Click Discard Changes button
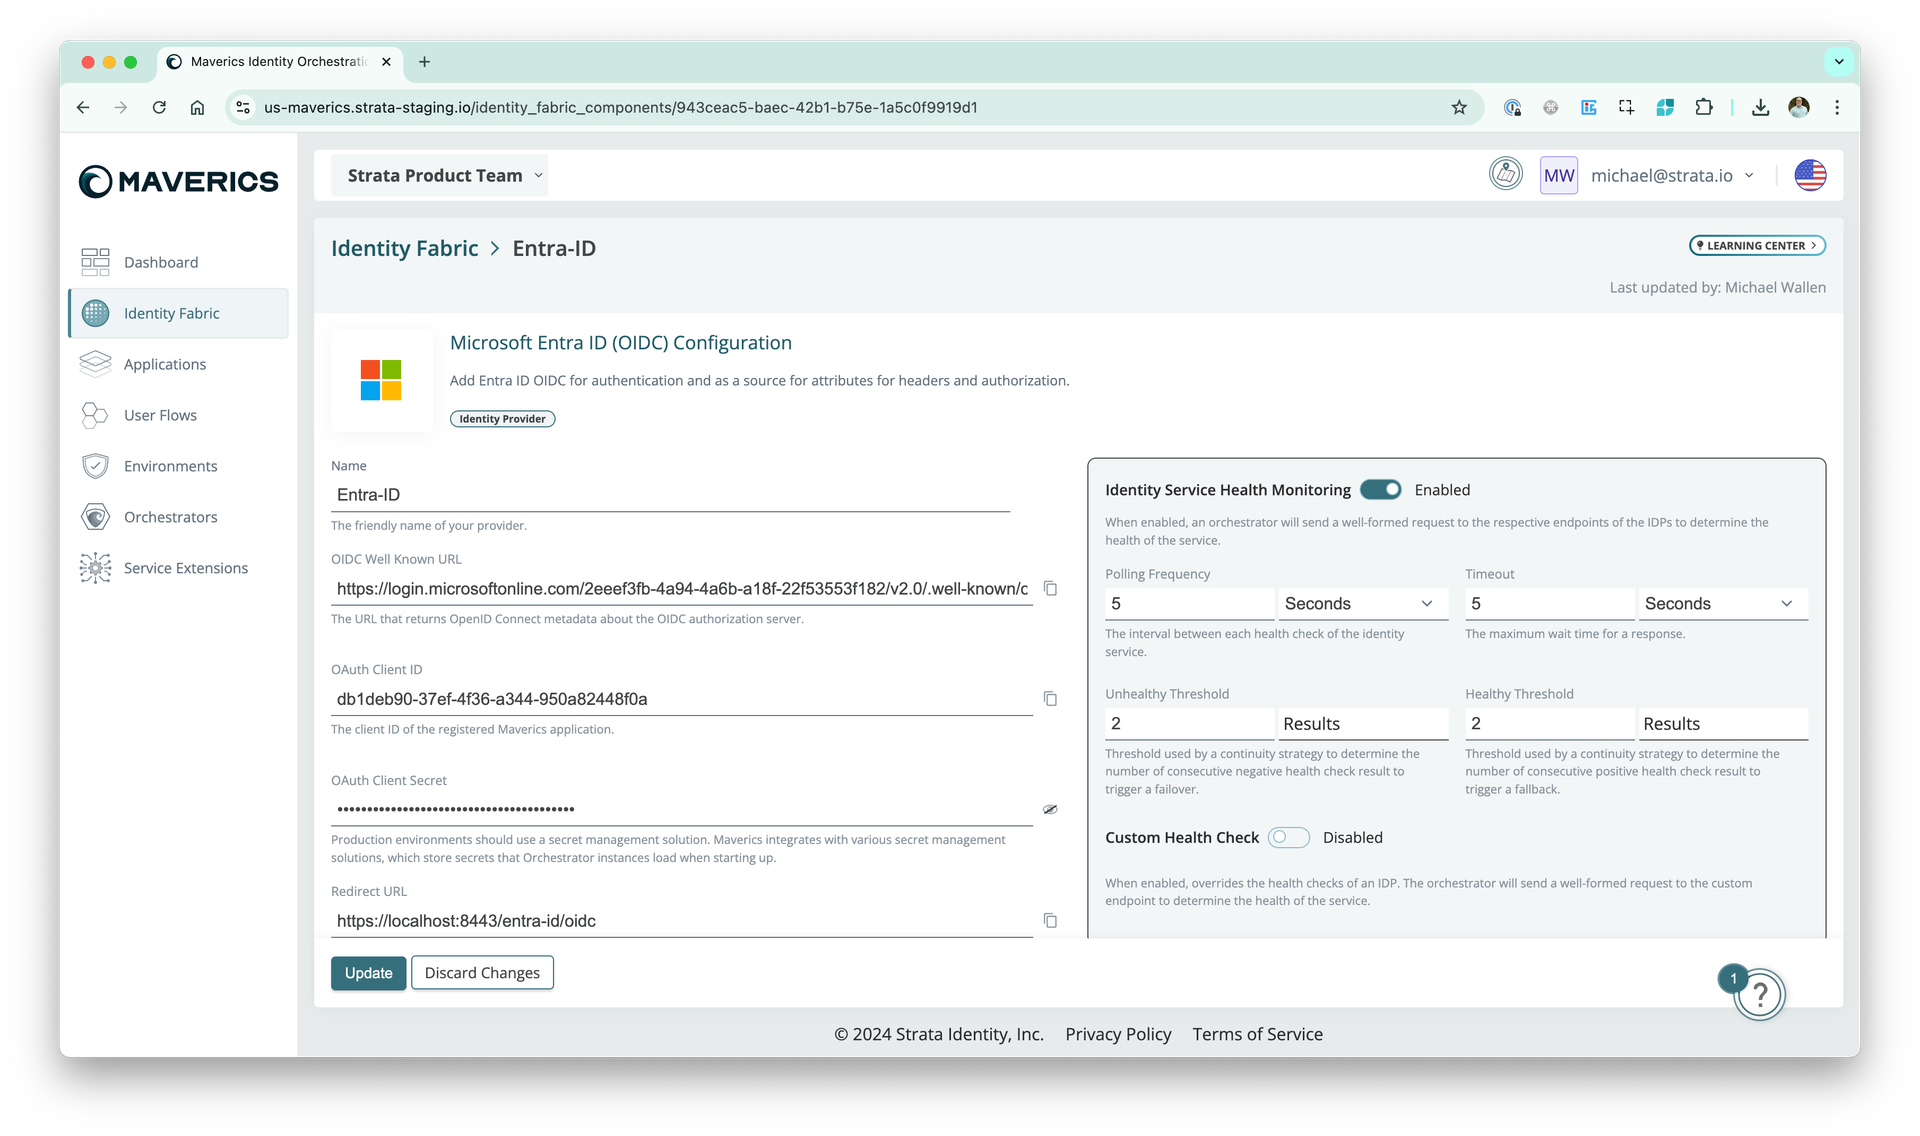The width and height of the screenshot is (1920, 1136). click(x=482, y=973)
